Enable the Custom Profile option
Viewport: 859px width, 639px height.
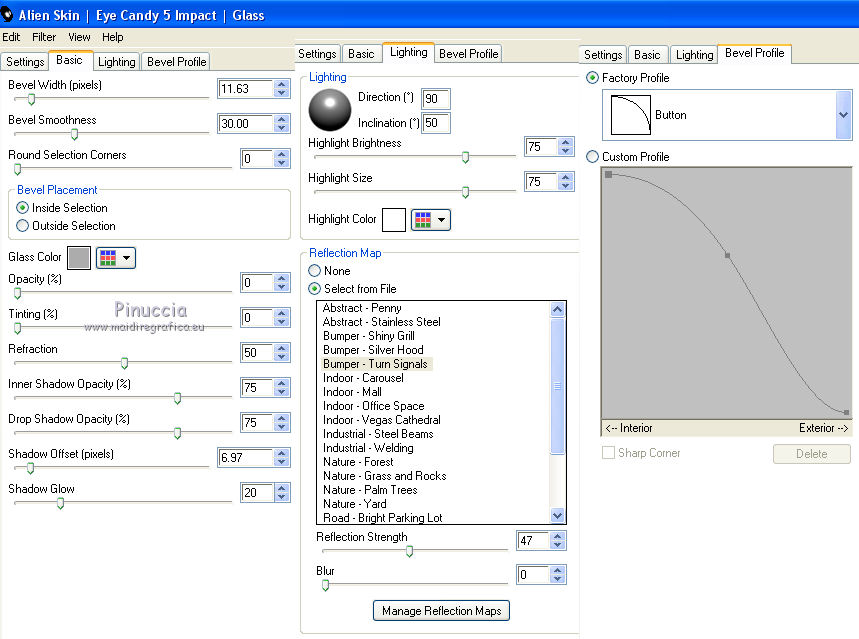[593, 157]
